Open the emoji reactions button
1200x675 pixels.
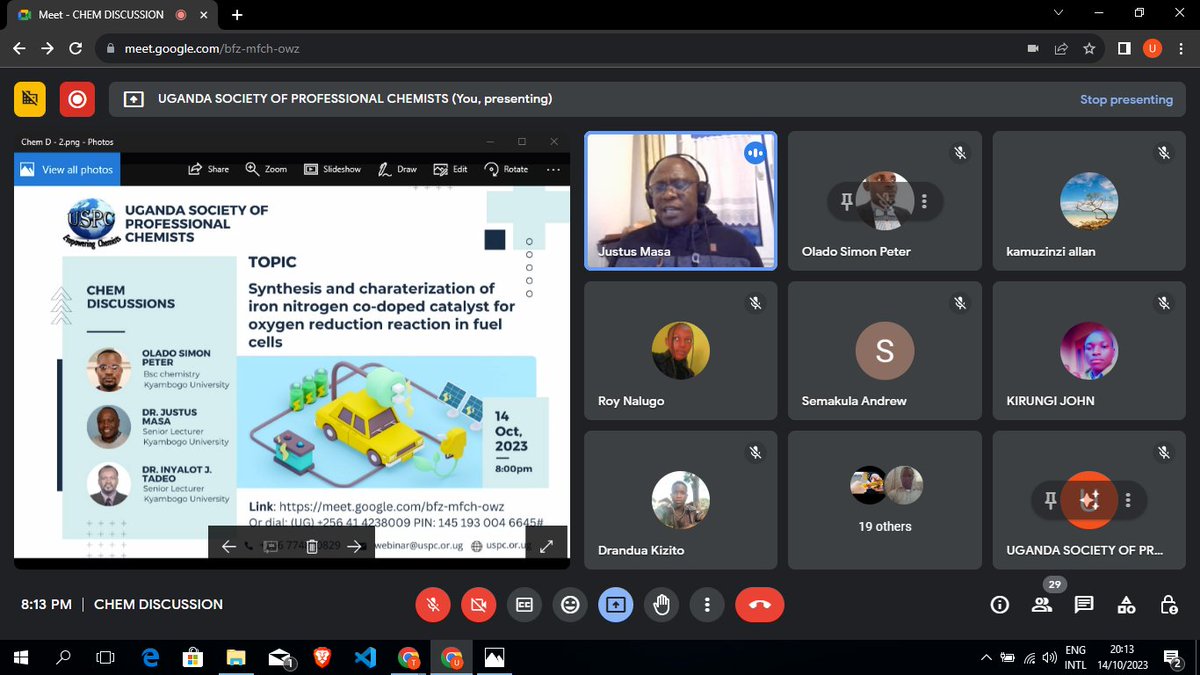tap(570, 604)
